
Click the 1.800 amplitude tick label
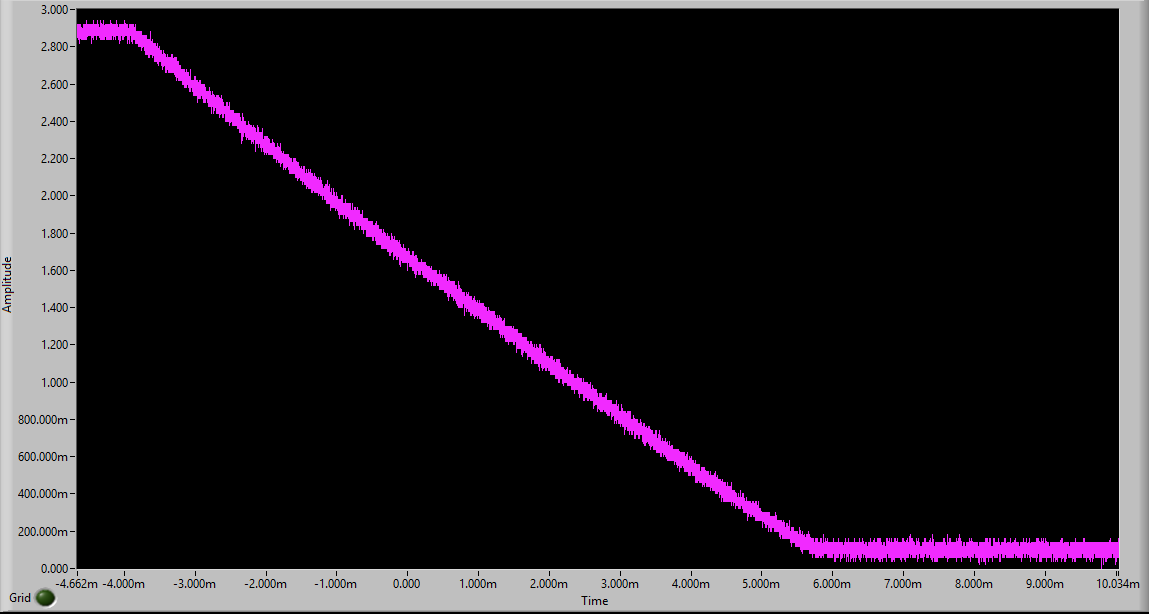tap(54, 234)
